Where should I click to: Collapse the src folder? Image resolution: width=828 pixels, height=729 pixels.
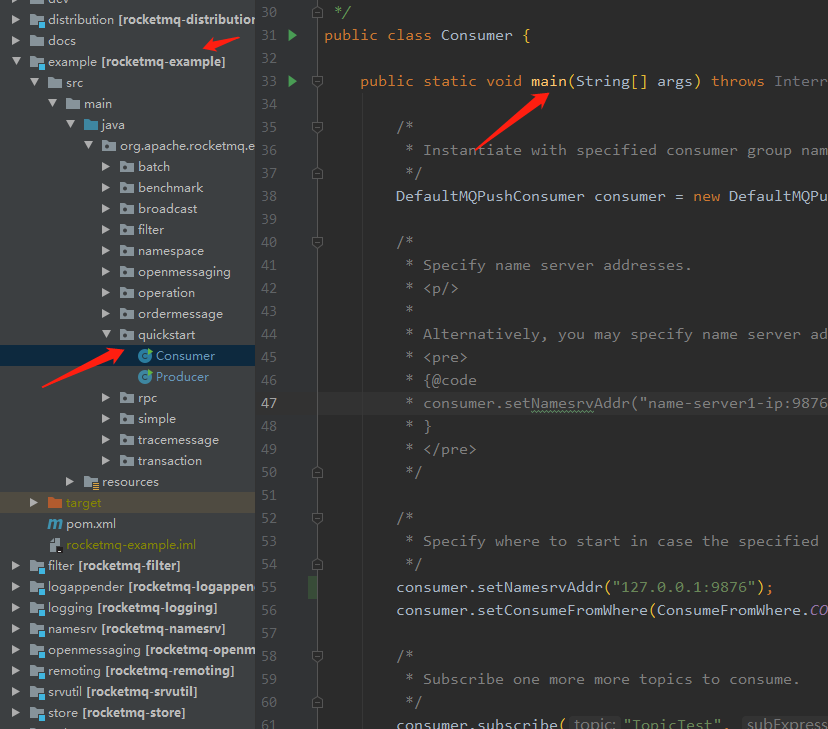point(35,82)
